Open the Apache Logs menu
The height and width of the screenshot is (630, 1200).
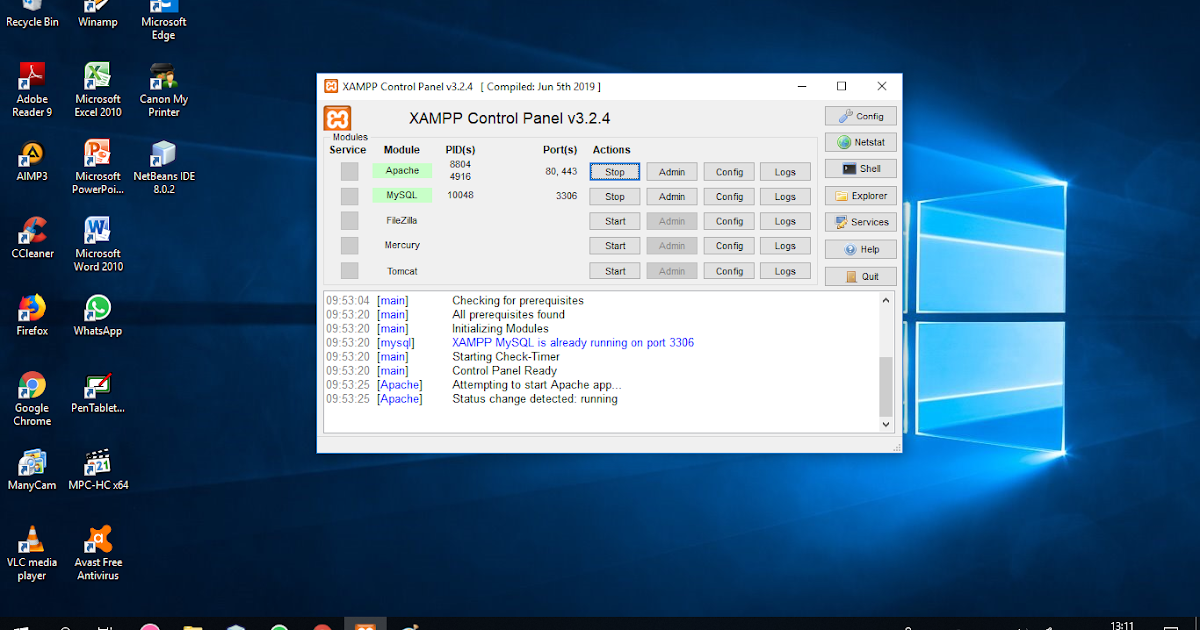click(x=785, y=172)
